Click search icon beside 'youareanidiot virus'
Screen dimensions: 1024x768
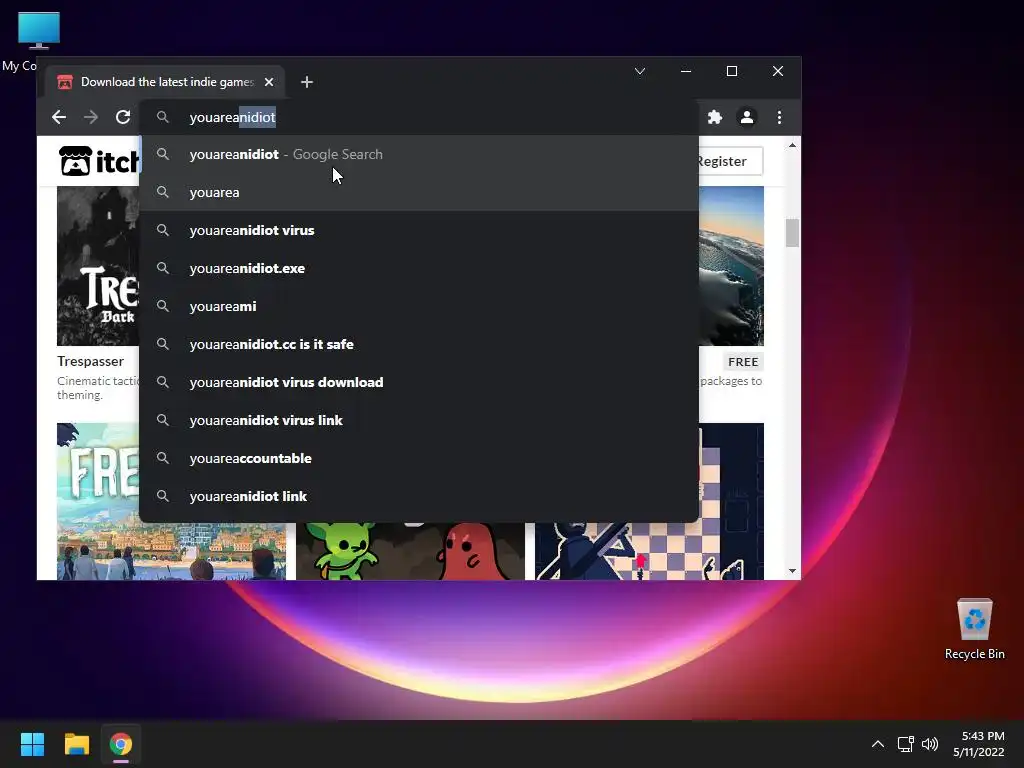click(163, 231)
